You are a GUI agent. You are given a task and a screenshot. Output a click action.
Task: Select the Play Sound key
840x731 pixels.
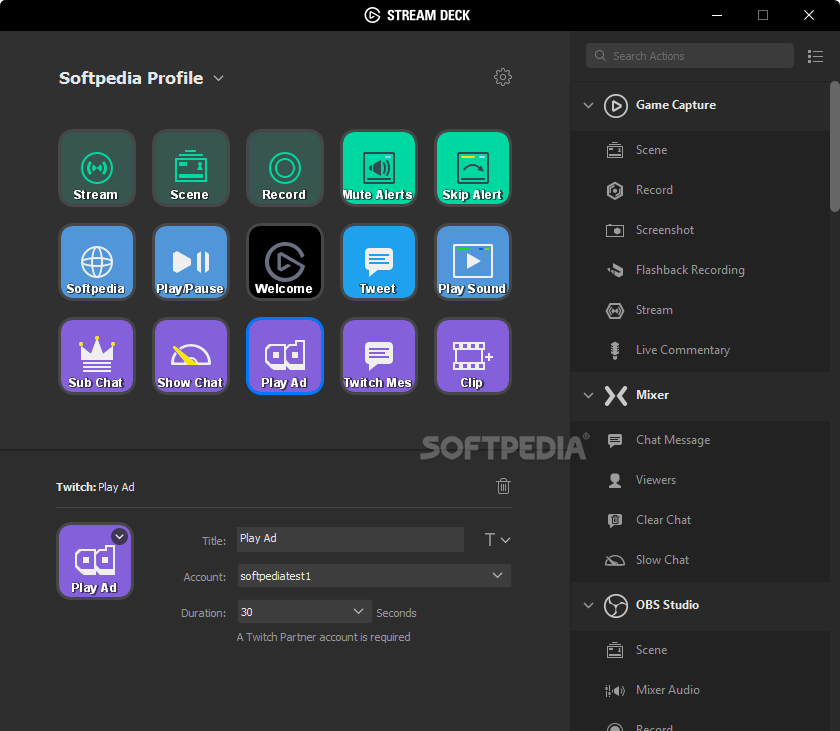(472, 262)
